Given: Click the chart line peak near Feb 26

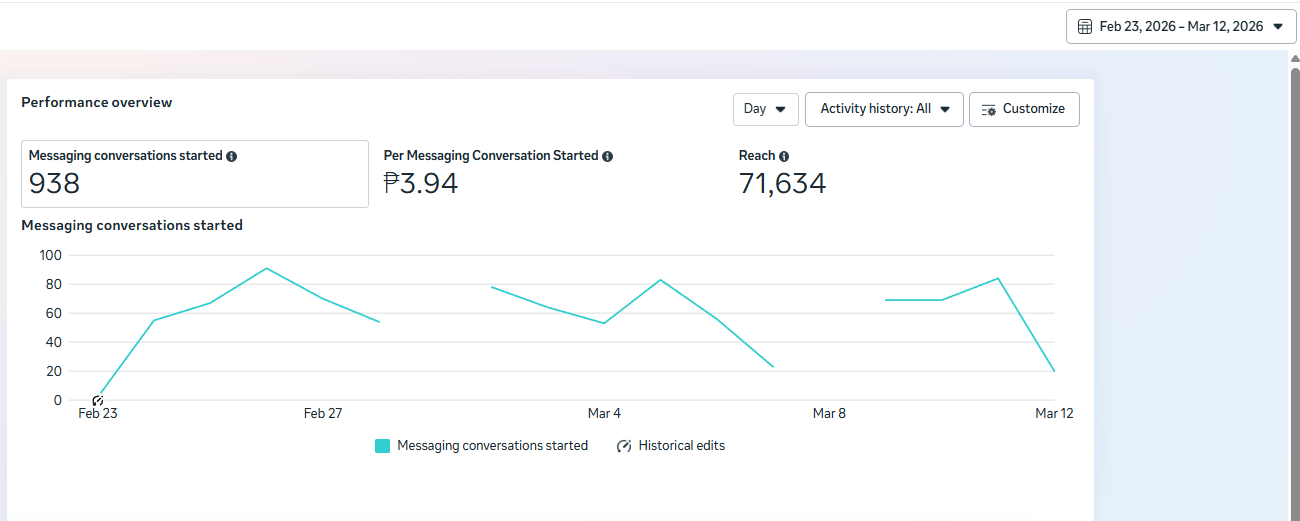Looking at the screenshot, I should point(266,268).
